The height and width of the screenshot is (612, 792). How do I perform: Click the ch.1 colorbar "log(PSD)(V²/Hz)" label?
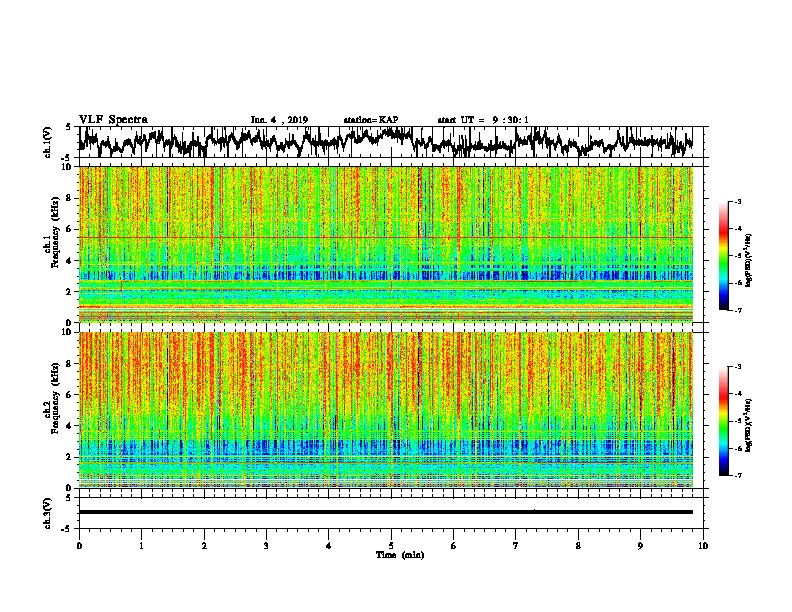[748, 260]
